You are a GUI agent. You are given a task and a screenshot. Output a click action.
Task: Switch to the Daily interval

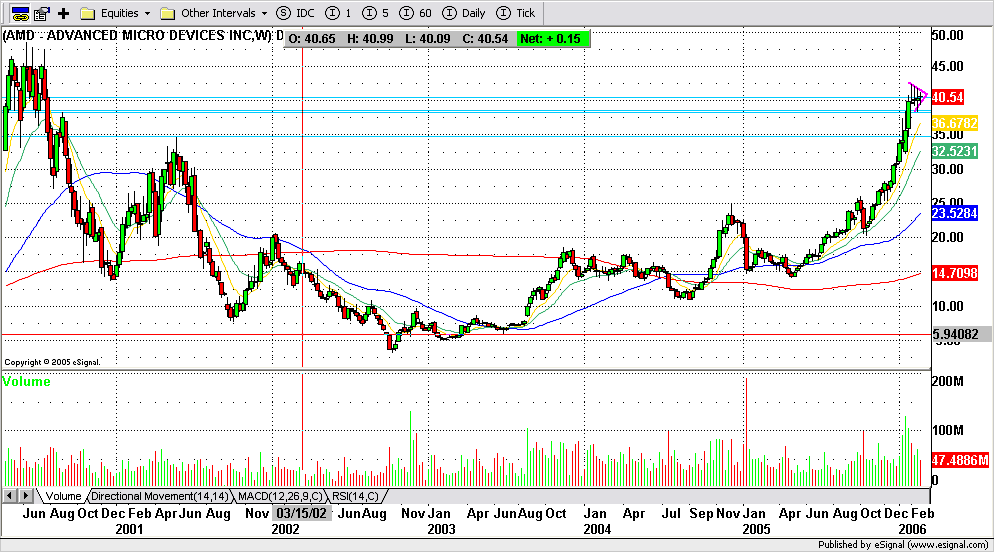[x=464, y=13]
